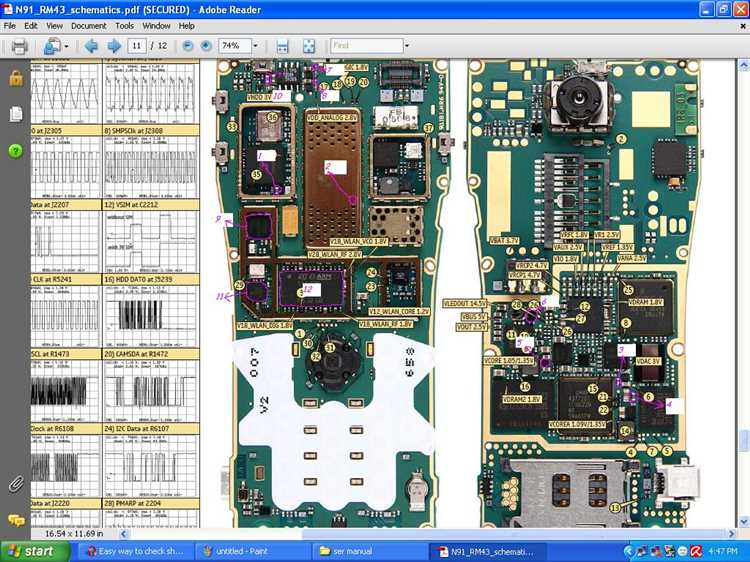Click the Start Meeting collaboration icon
Screen dimensions: 750x562
point(52,46)
